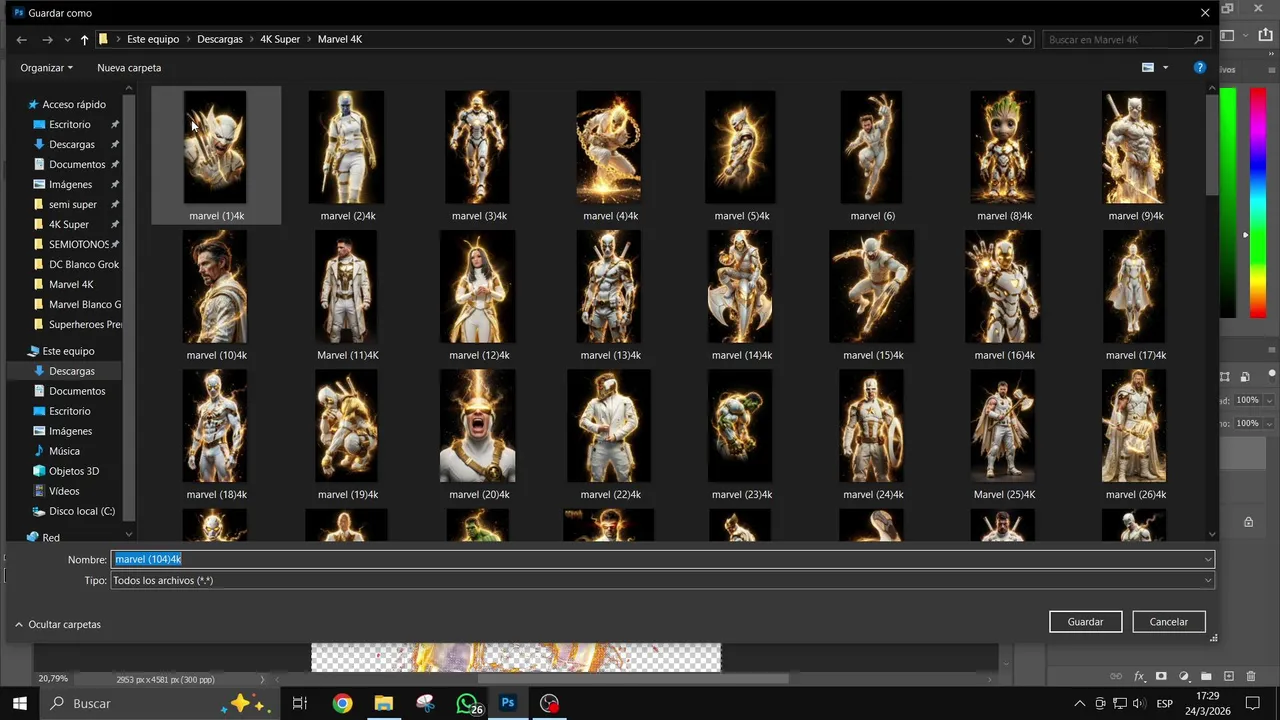Create new adjustment layer in Photoshop
This screenshot has width=1280, height=720.
pos(1184,677)
